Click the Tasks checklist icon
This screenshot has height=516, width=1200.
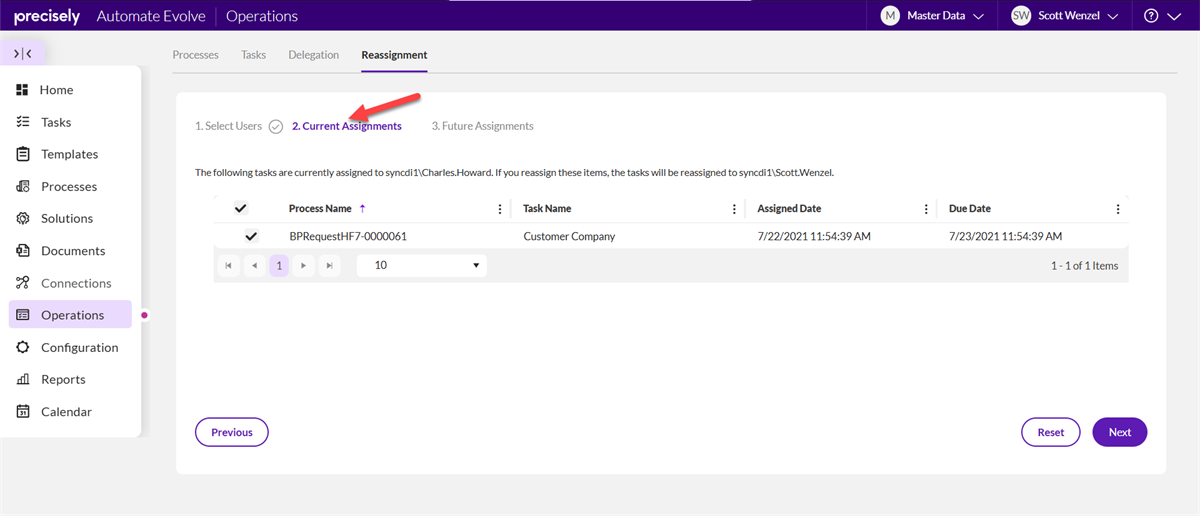coord(22,122)
